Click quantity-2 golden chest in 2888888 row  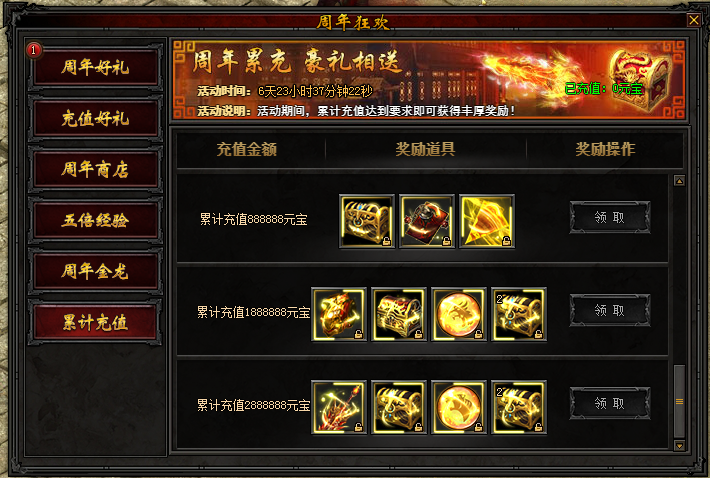[519, 407]
